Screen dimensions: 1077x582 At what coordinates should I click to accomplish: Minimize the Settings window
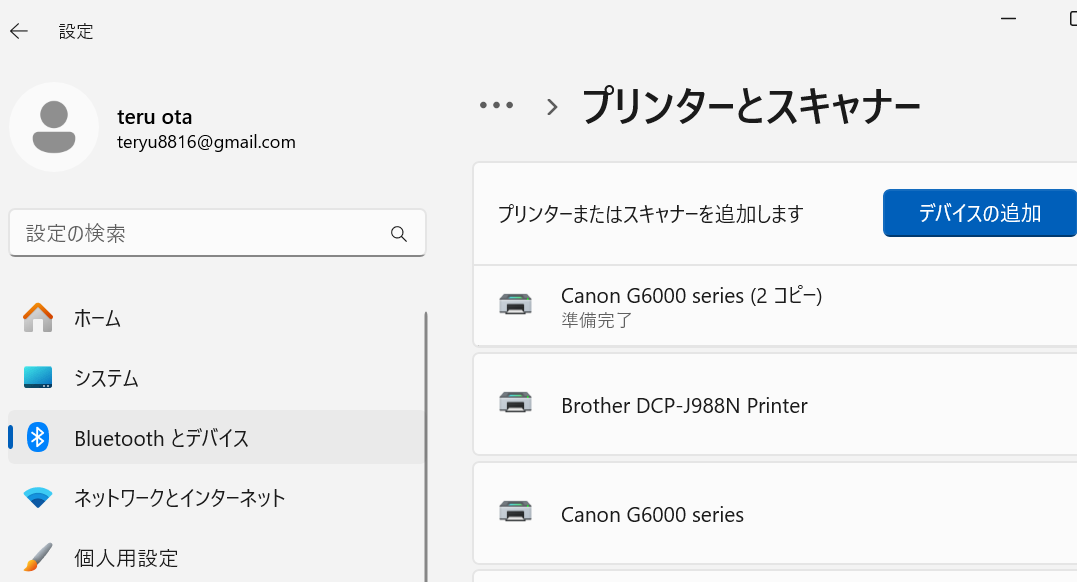1008,19
